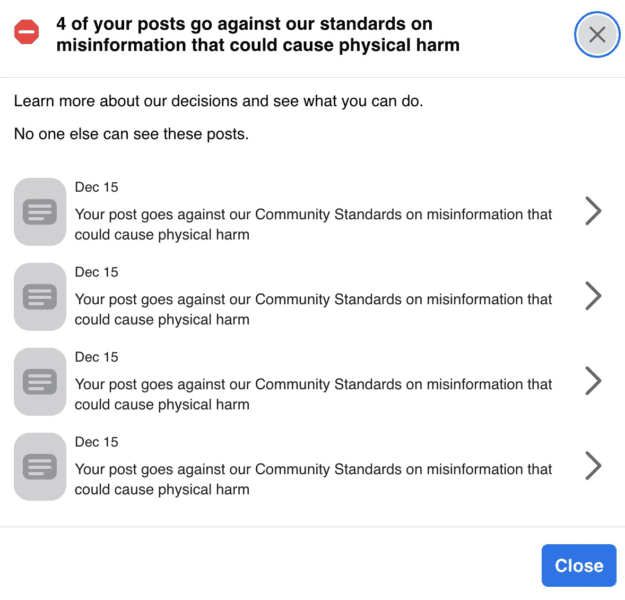The width and height of the screenshot is (625, 600).
Task: Dismiss dialog with the X icon
Action: (x=597, y=35)
